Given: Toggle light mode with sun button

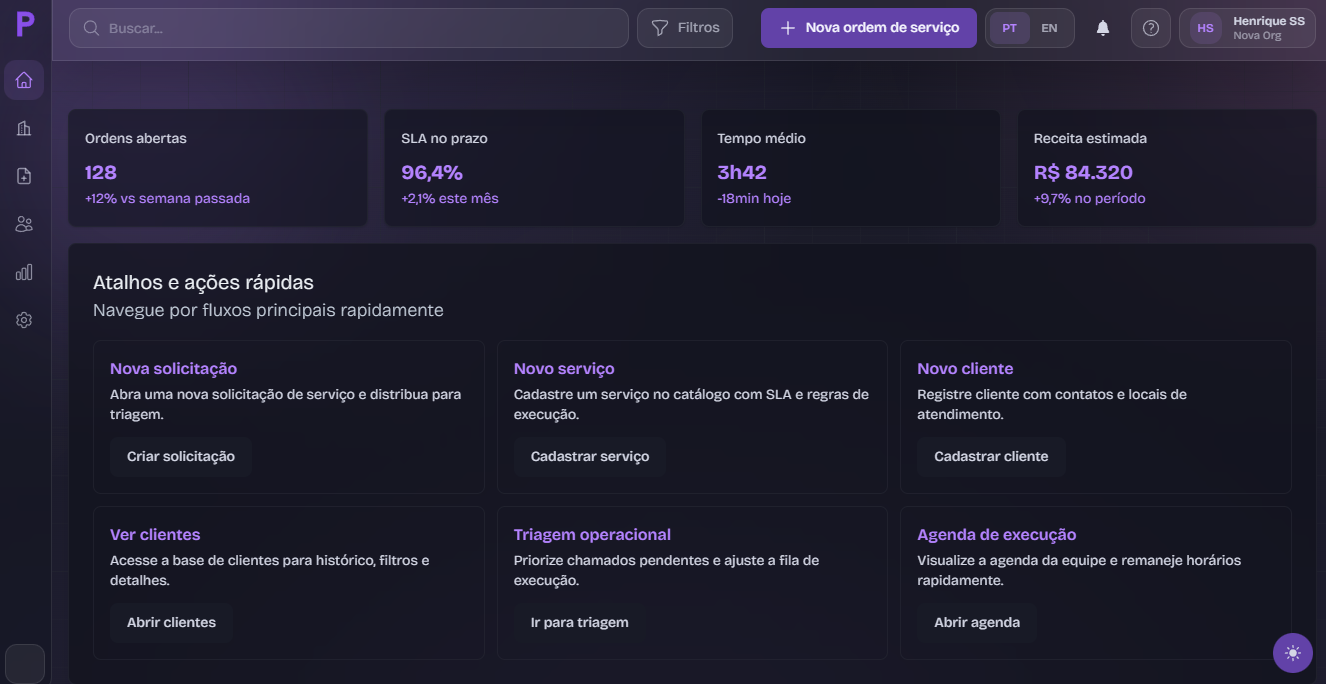Looking at the screenshot, I should point(1293,653).
